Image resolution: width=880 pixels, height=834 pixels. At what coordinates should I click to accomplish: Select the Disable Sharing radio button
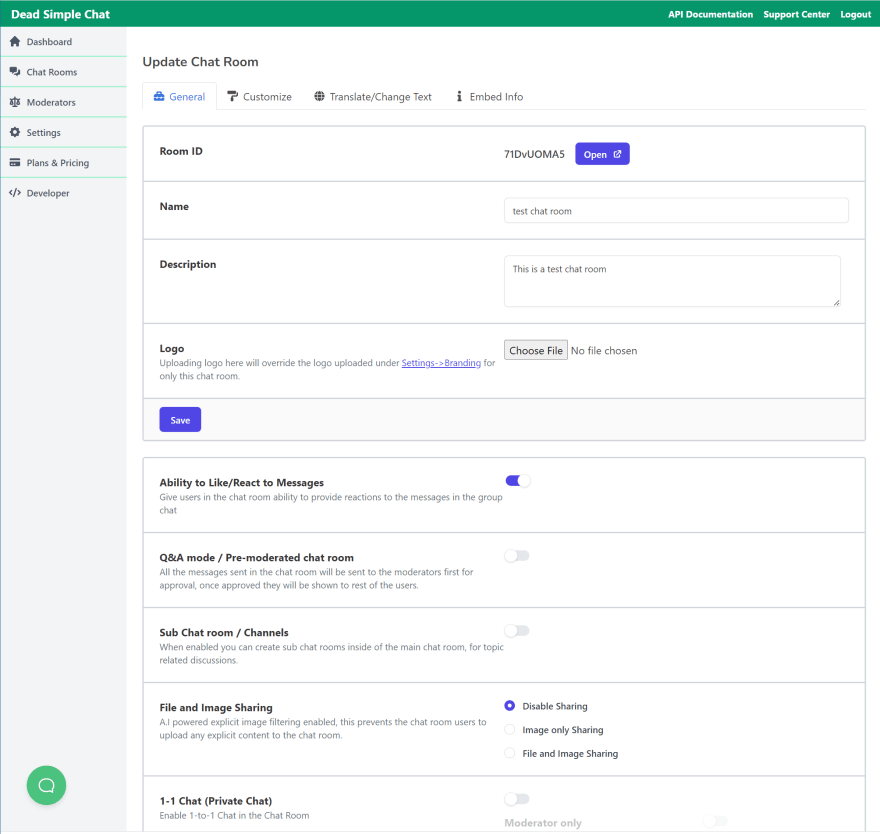click(510, 705)
